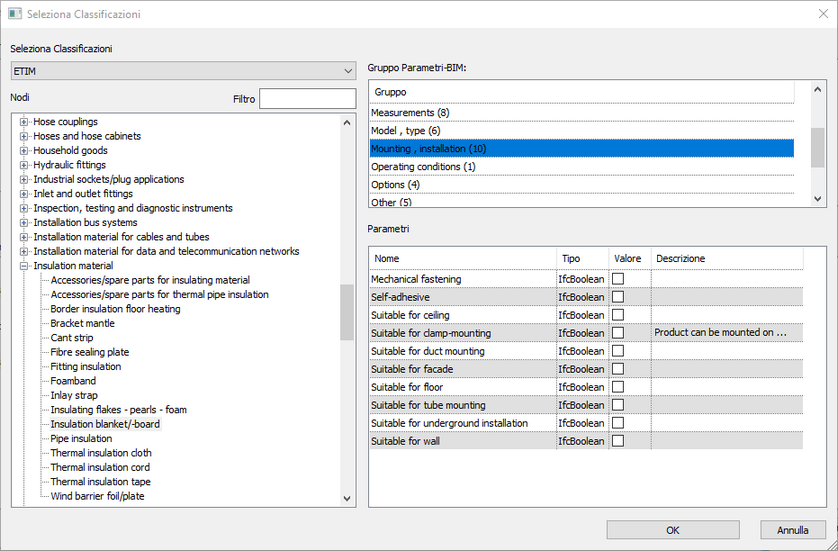Image resolution: width=838 pixels, height=551 pixels.
Task: Select Accessories/spare parts for thermal pipe insulation
Action: tap(159, 294)
